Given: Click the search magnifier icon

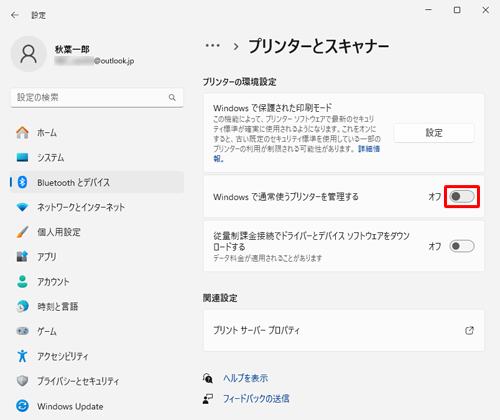Looking at the screenshot, I should coord(172,97).
